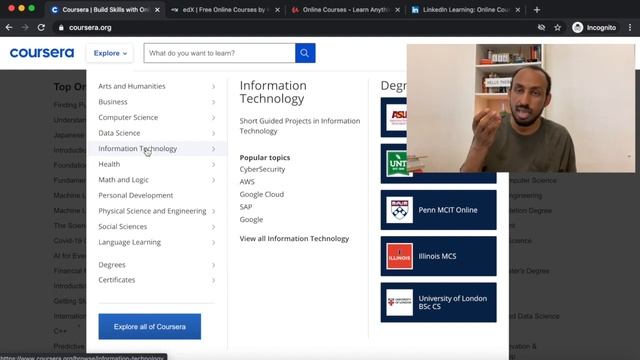Expand Math and Logic chevron
The width and height of the screenshot is (640, 360).
coord(213,180)
